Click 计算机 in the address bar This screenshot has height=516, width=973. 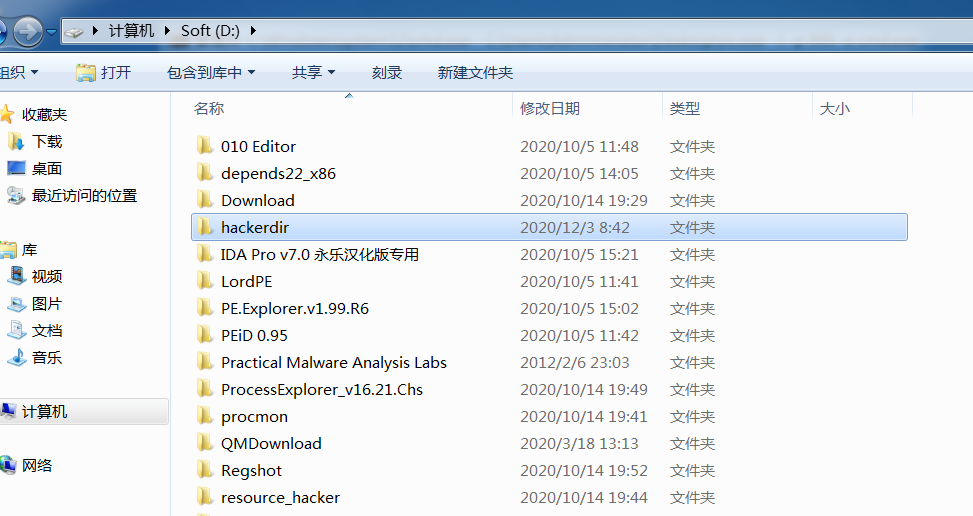[x=131, y=30]
